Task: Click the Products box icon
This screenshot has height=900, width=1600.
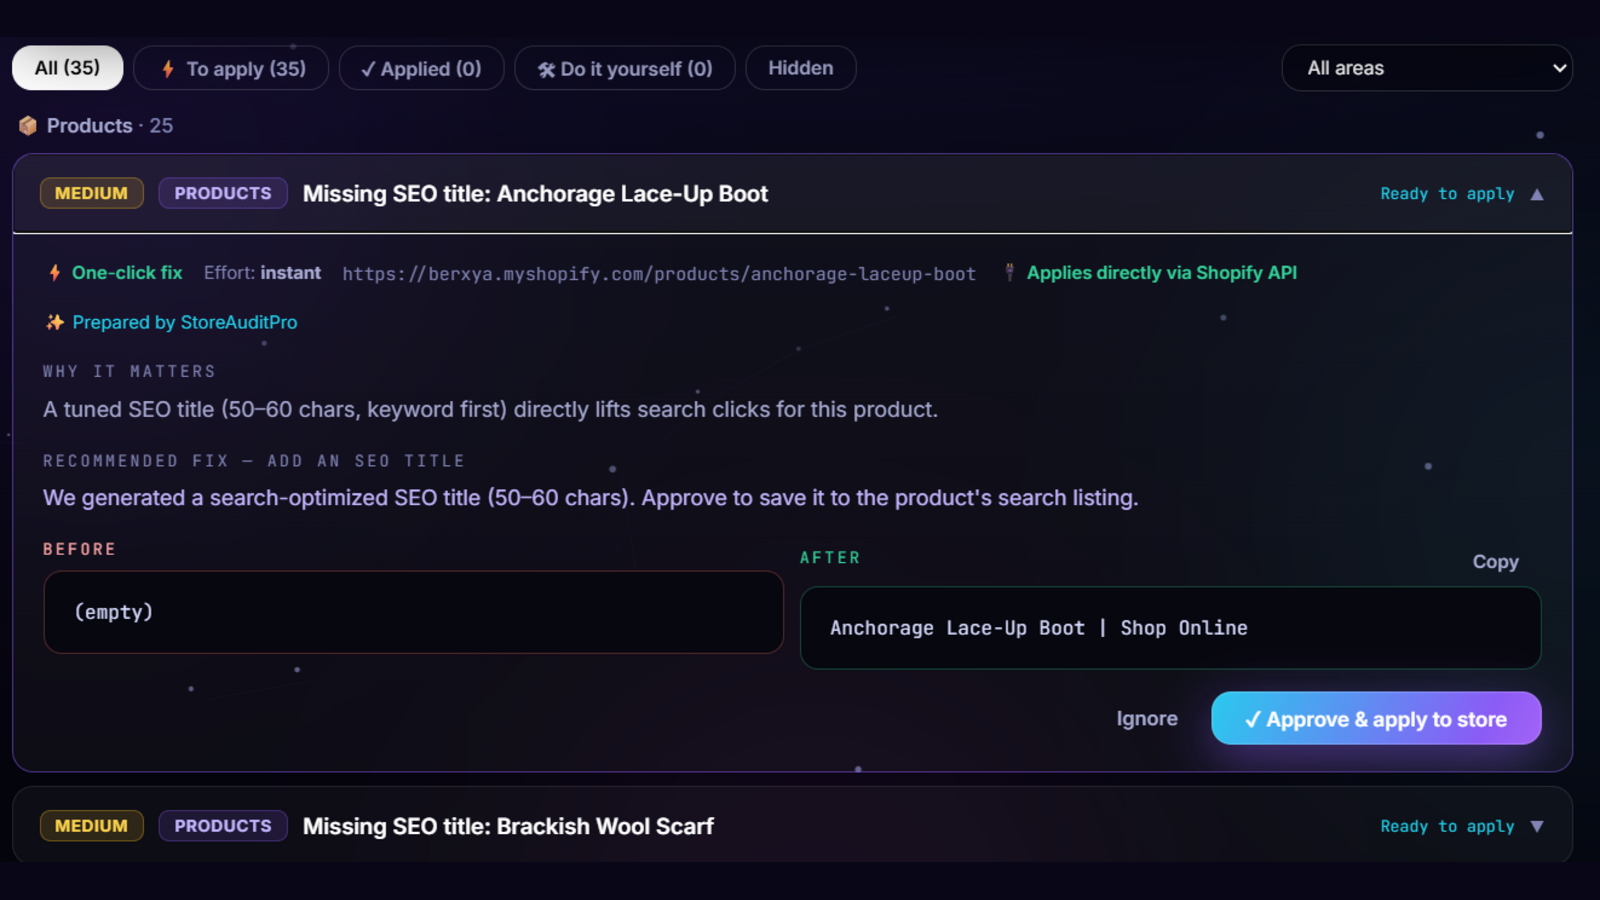Action: click(28, 126)
